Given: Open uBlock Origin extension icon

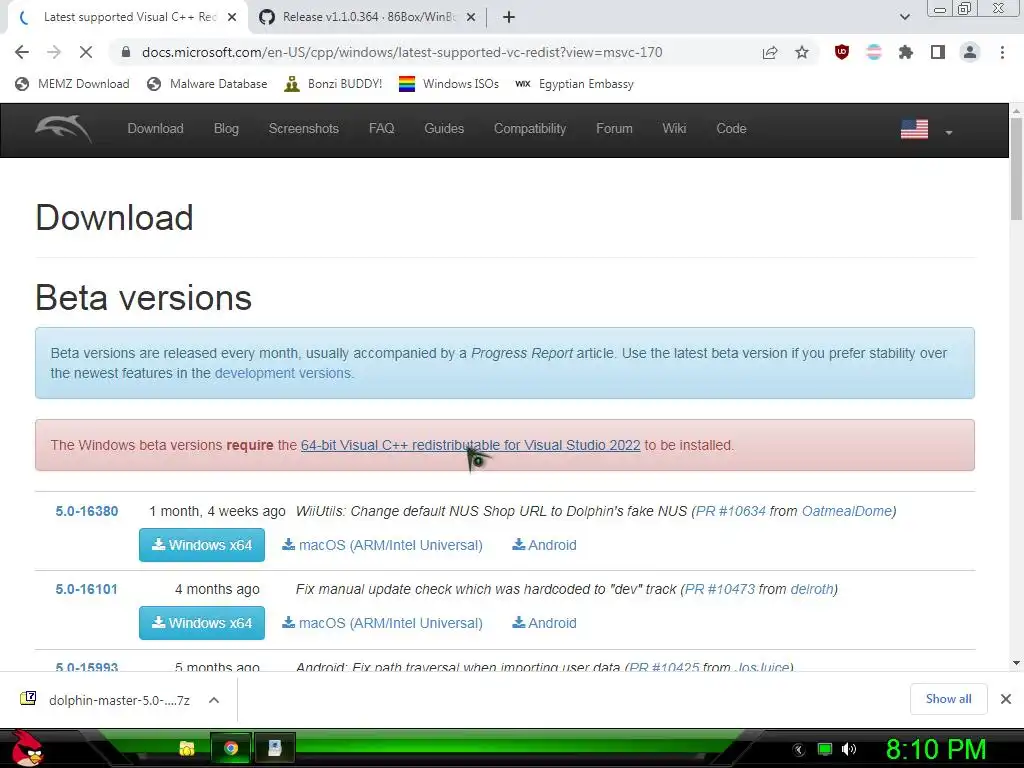Looking at the screenshot, I should tap(842, 52).
